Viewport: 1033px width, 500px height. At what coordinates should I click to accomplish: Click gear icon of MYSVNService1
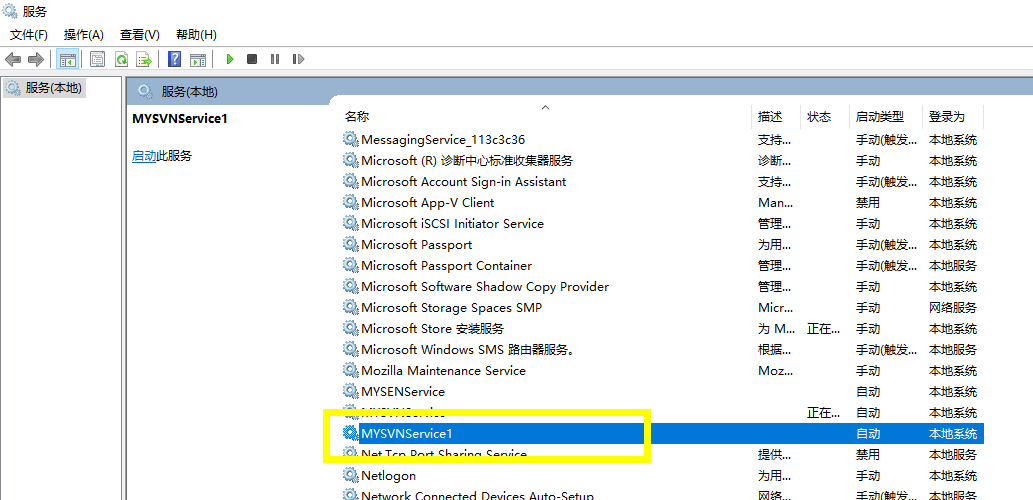coord(350,433)
